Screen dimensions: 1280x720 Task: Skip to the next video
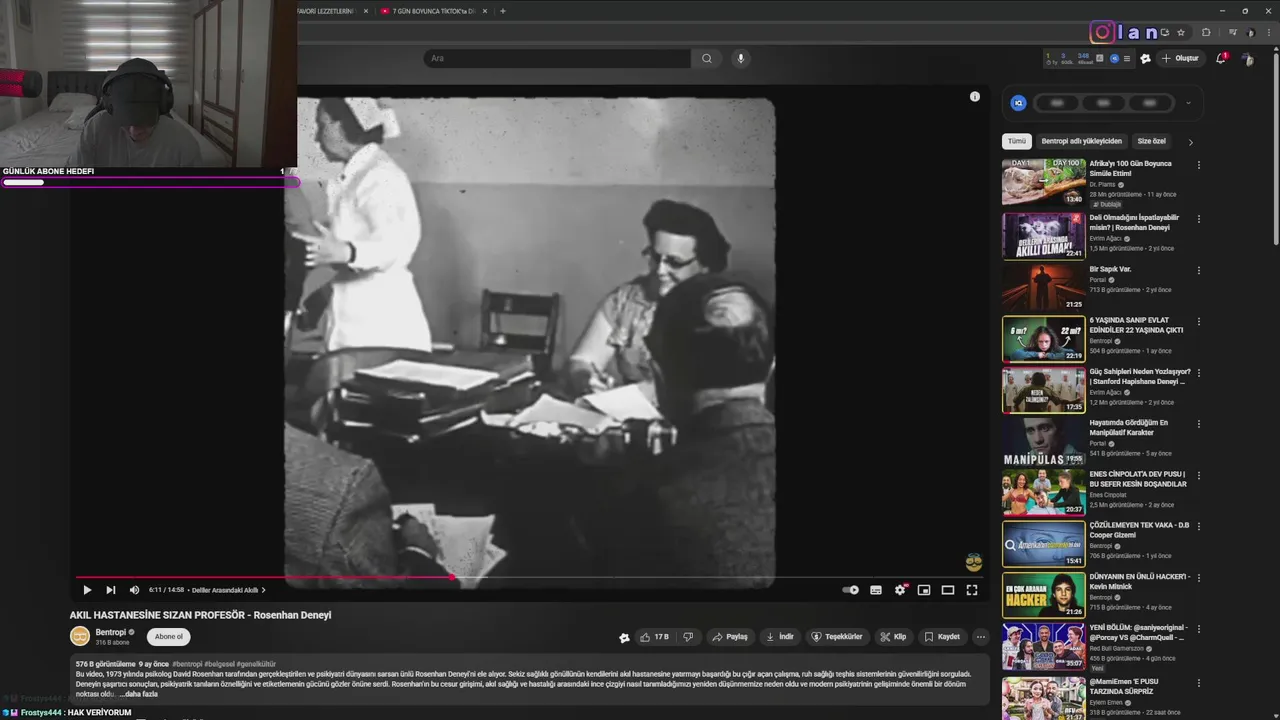pos(111,590)
